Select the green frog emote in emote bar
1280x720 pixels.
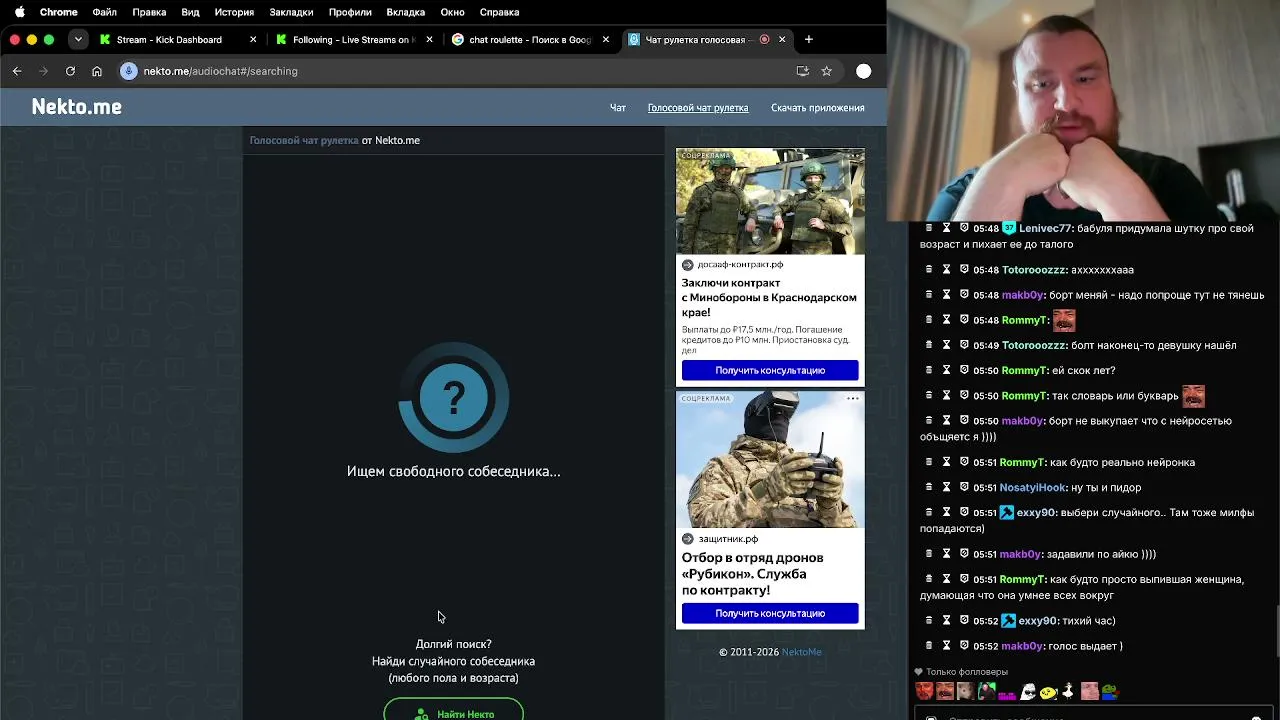tap(1109, 691)
